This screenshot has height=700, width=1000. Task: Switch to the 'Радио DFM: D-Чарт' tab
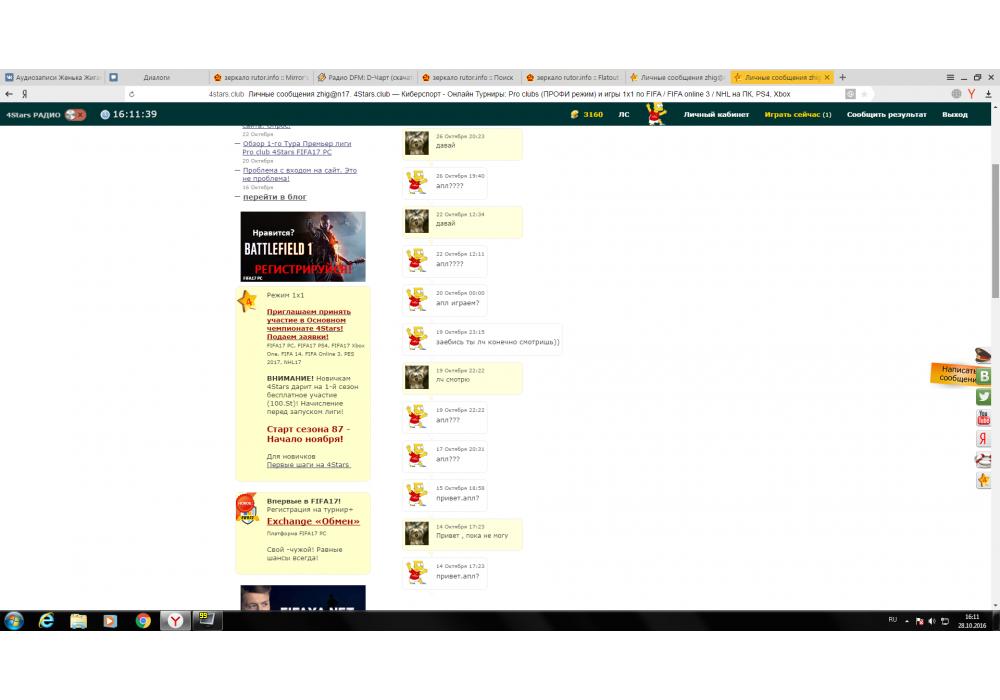click(365, 77)
